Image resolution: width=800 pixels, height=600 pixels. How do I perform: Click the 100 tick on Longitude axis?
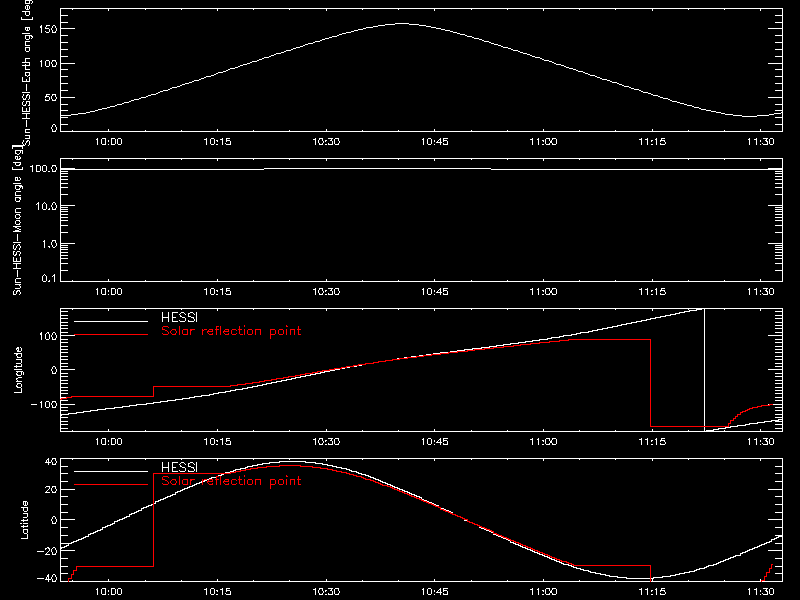pos(48,336)
